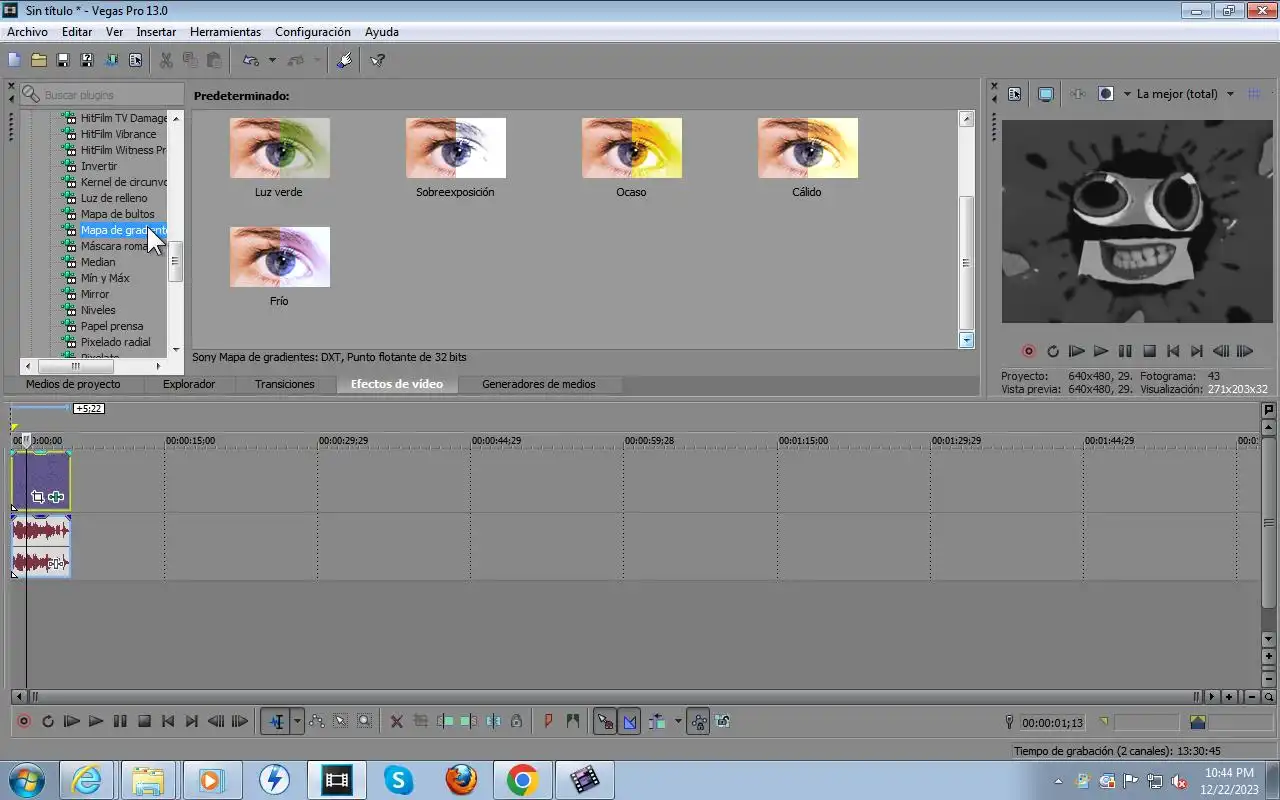This screenshot has height=800, width=1280.
Task: Click Stop button in preview window
Action: 1149,351
